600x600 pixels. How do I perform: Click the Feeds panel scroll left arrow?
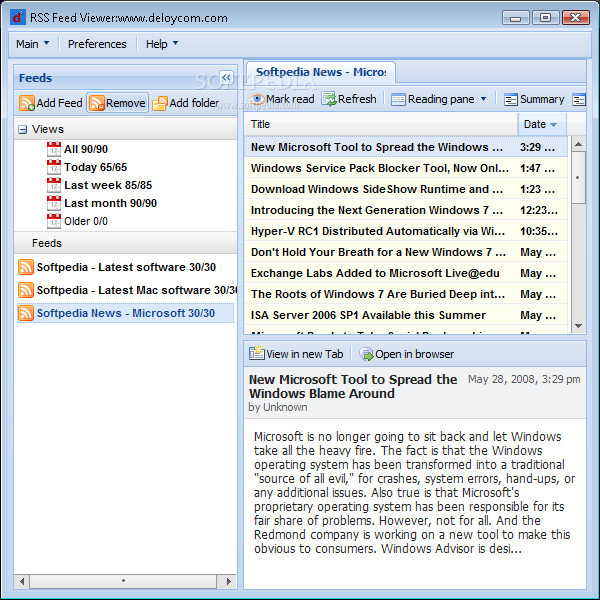(x=22, y=581)
